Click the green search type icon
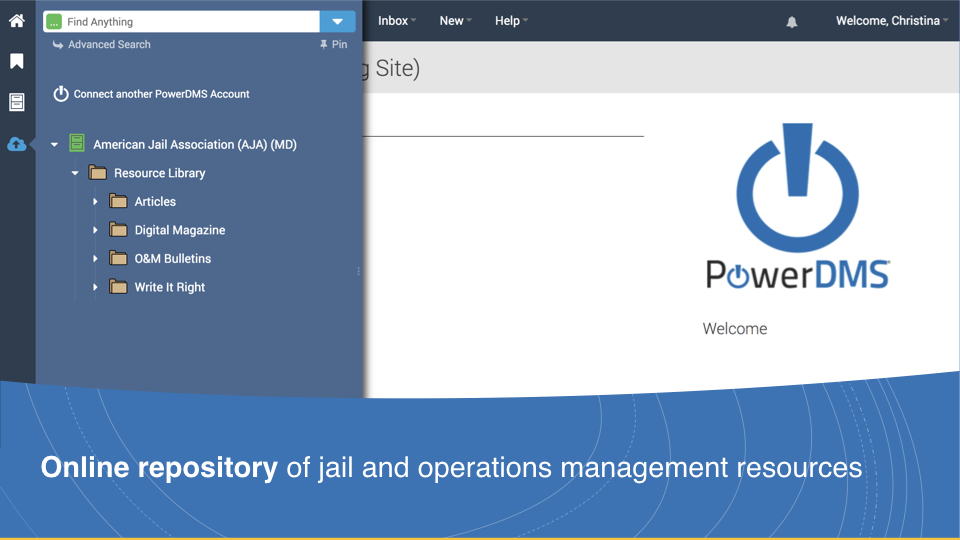Viewport: 960px width, 540px height. (x=54, y=21)
